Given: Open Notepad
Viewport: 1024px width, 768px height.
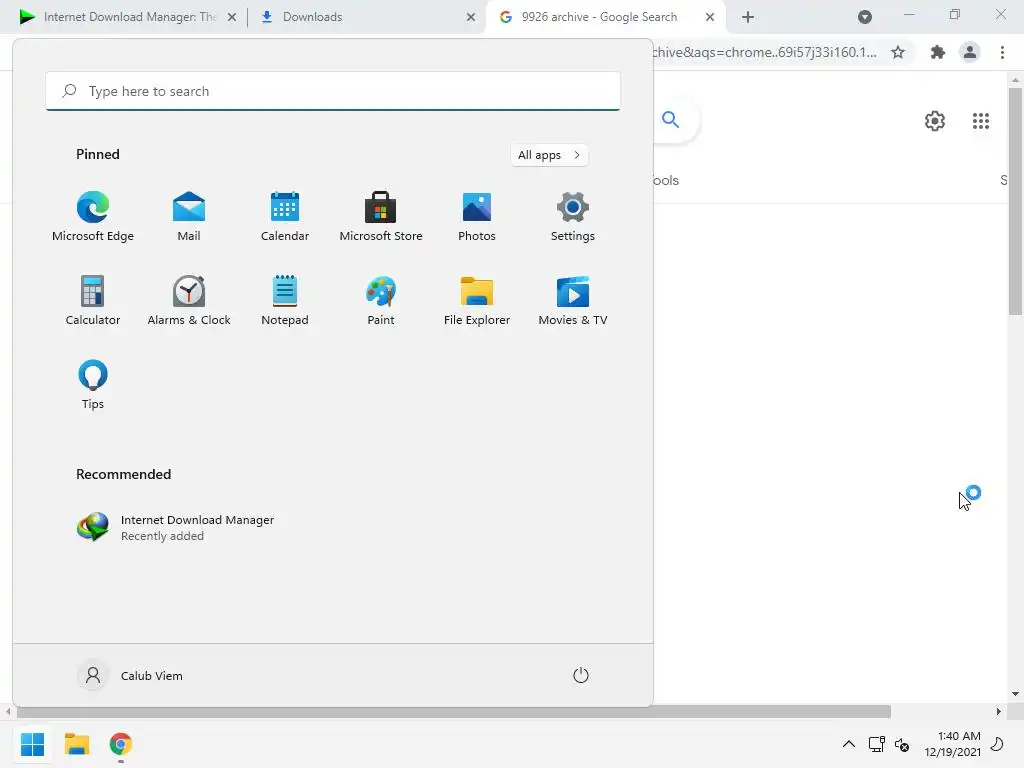Looking at the screenshot, I should (x=285, y=300).
